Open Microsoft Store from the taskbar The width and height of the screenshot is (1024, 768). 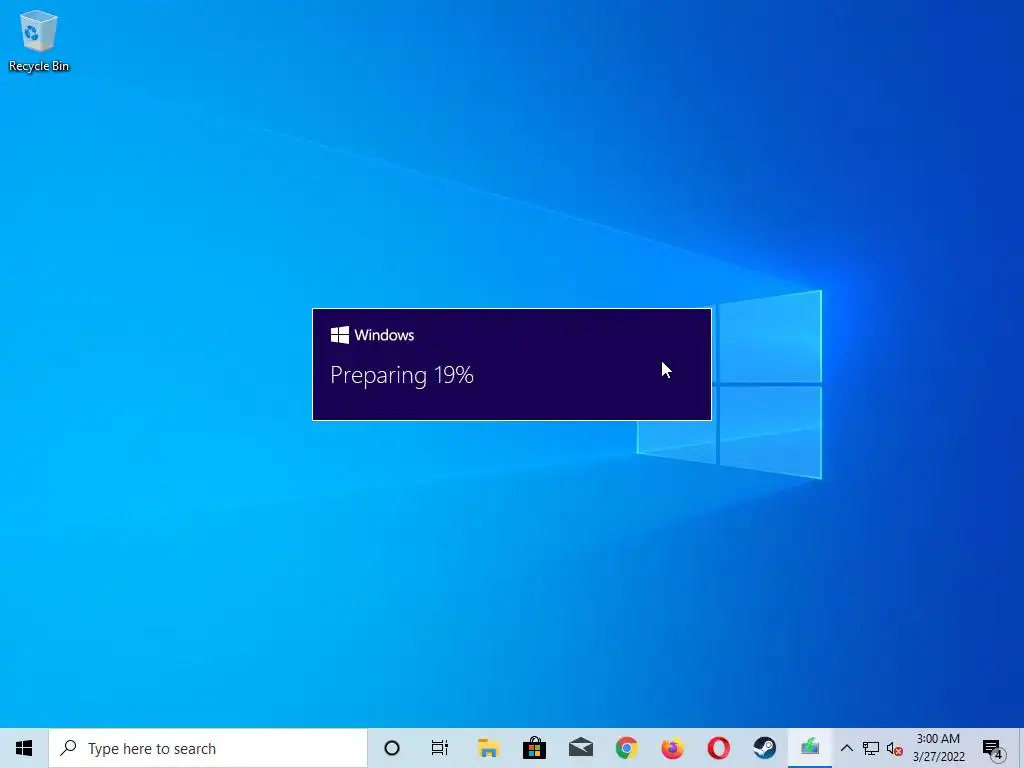pyautogui.click(x=534, y=748)
